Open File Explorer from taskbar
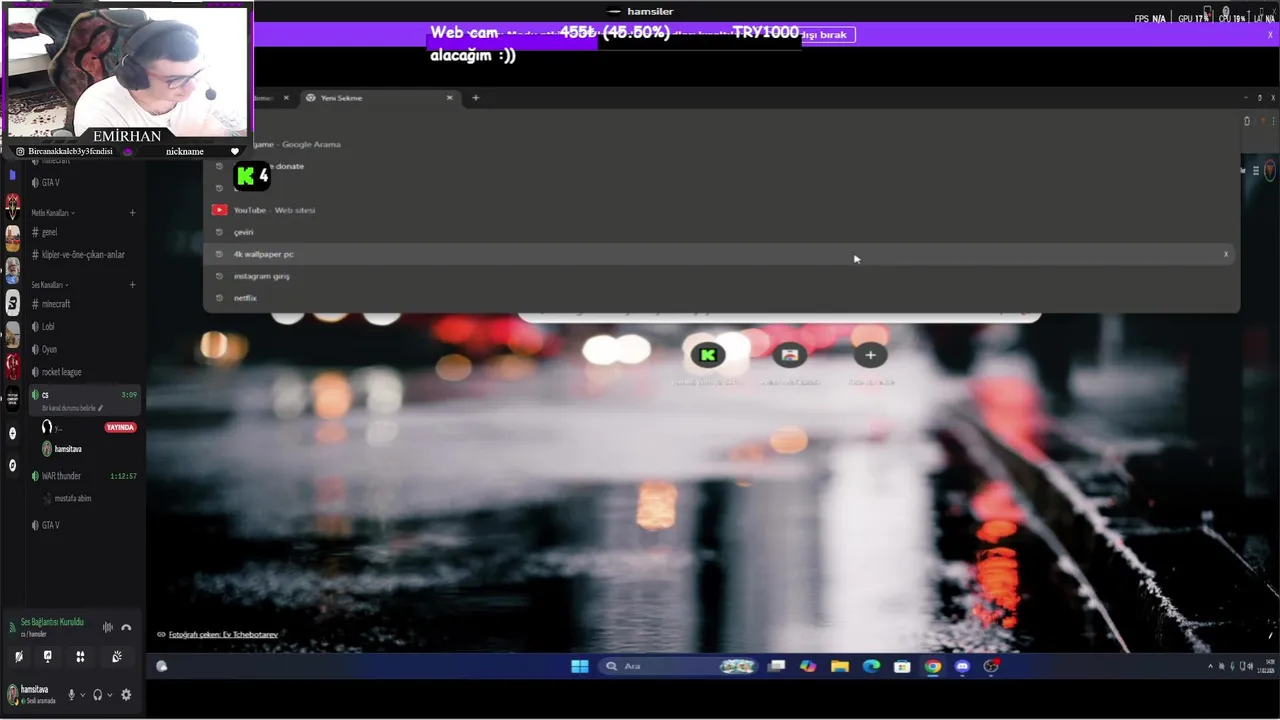Viewport: 1280px width, 720px height. tap(840, 666)
